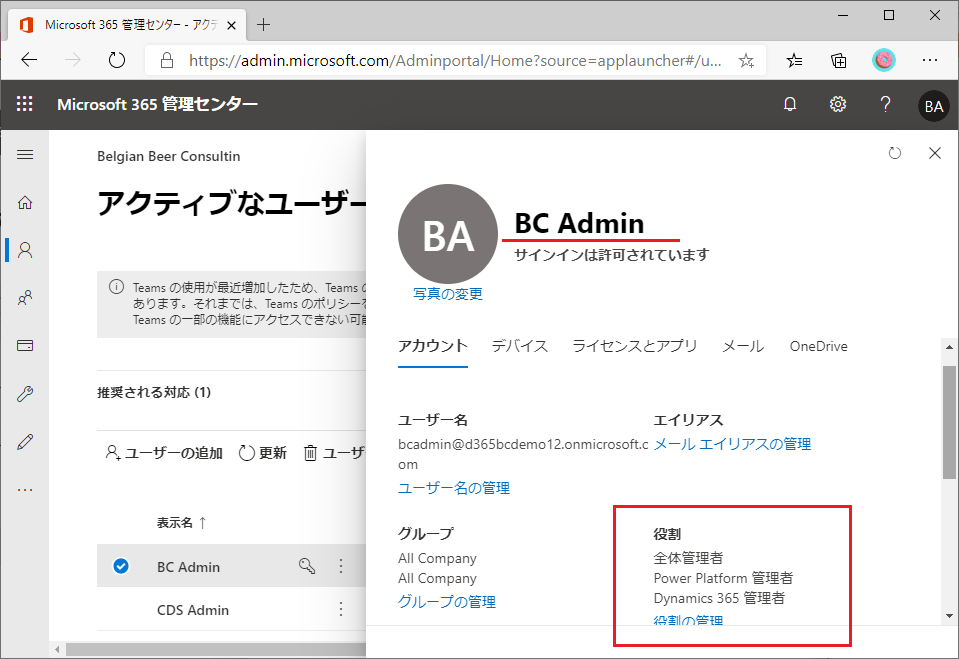Open the notifications bell
Viewport: 959px width, 659px height.
790,105
